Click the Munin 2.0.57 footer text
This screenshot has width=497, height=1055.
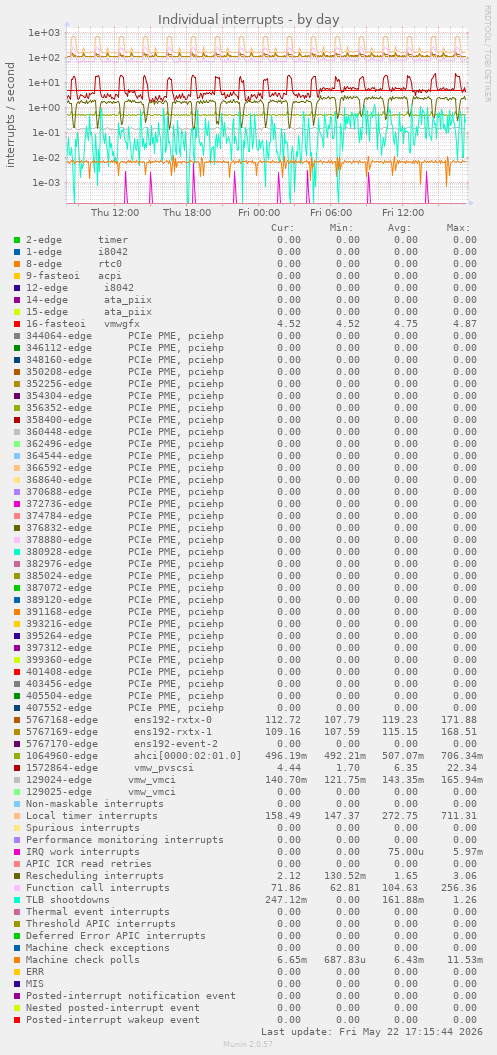pyautogui.click(x=248, y=1044)
